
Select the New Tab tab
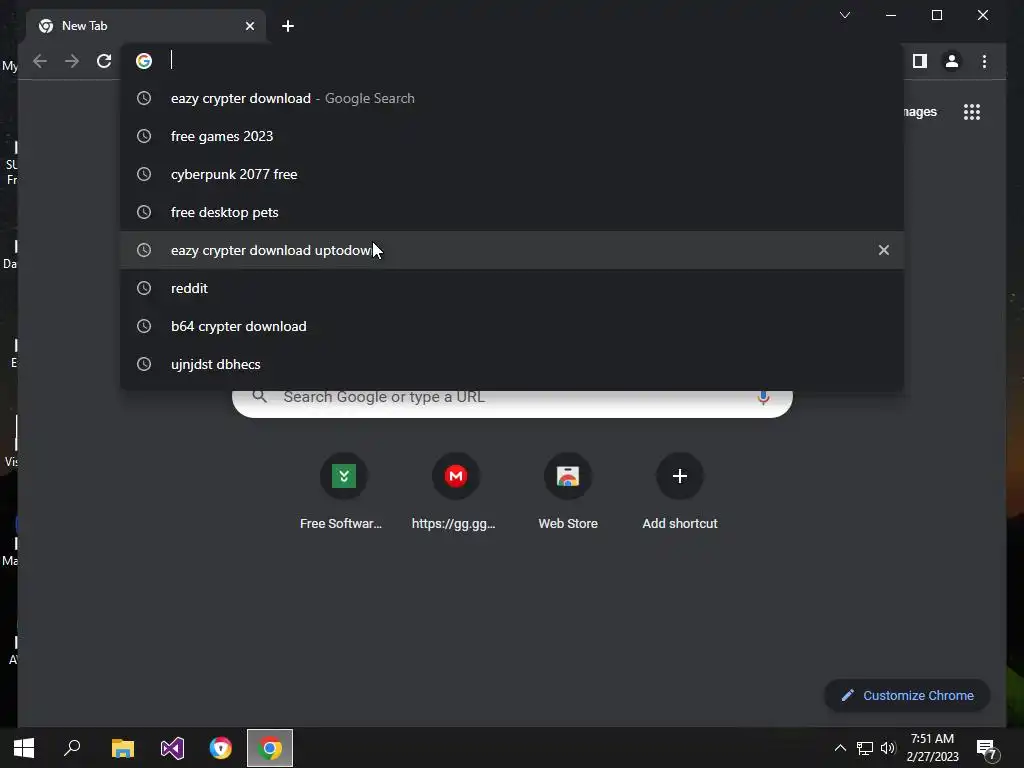146,26
